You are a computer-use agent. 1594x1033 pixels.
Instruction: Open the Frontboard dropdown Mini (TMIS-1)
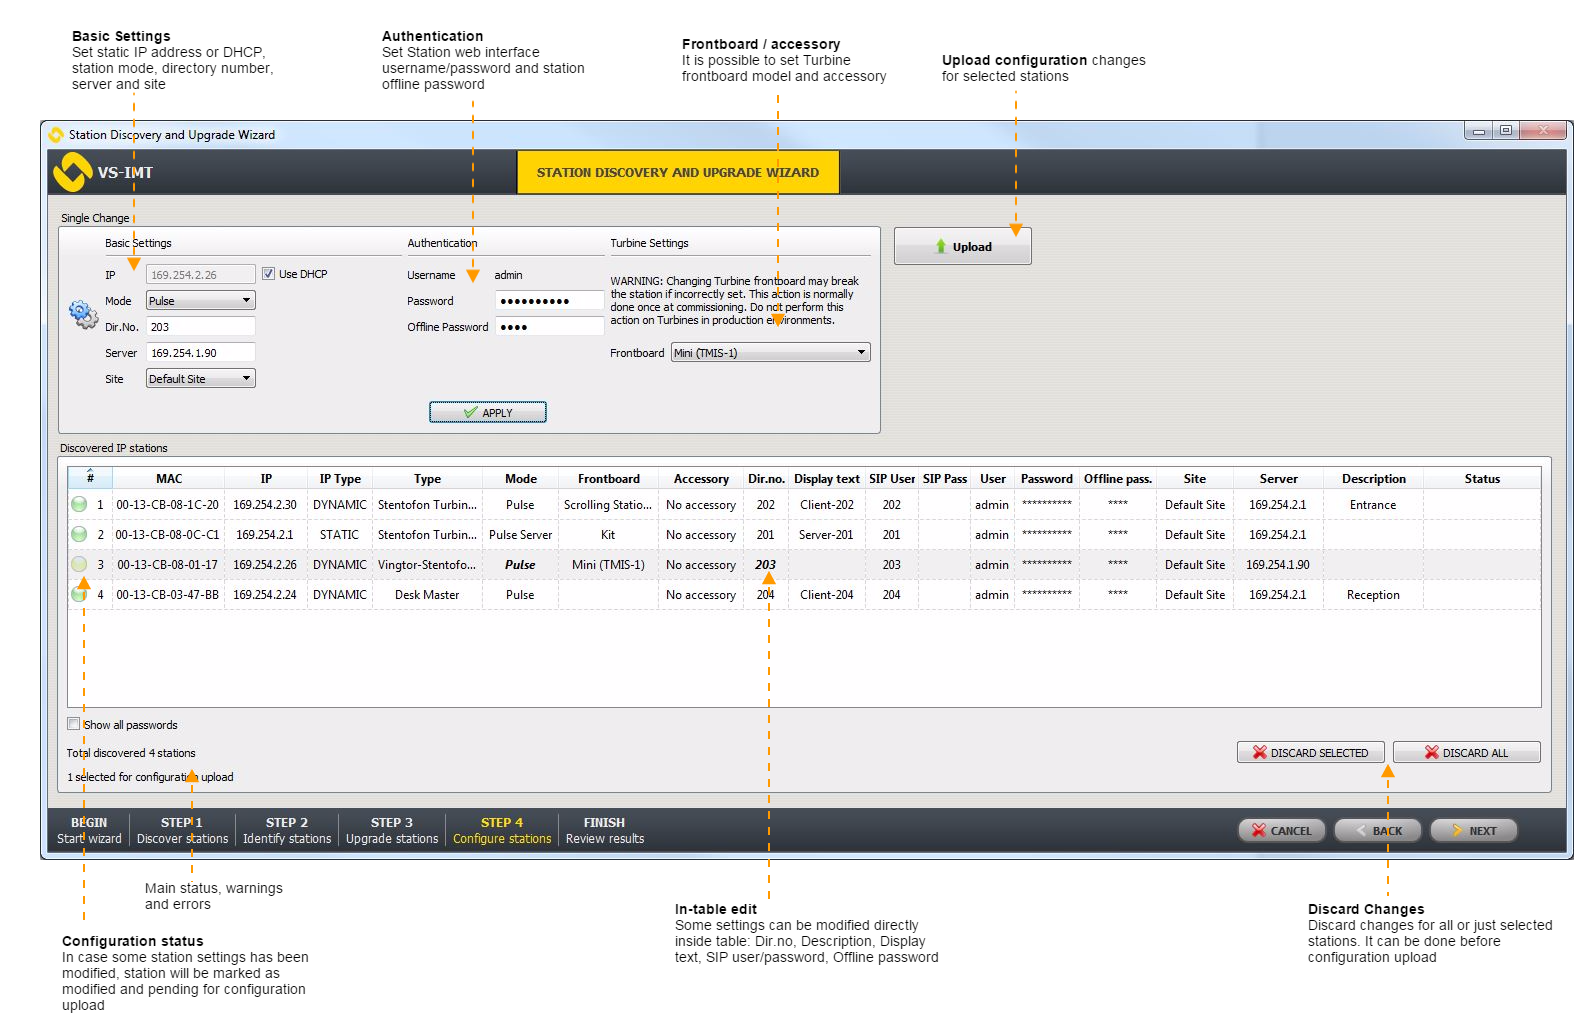click(x=770, y=353)
